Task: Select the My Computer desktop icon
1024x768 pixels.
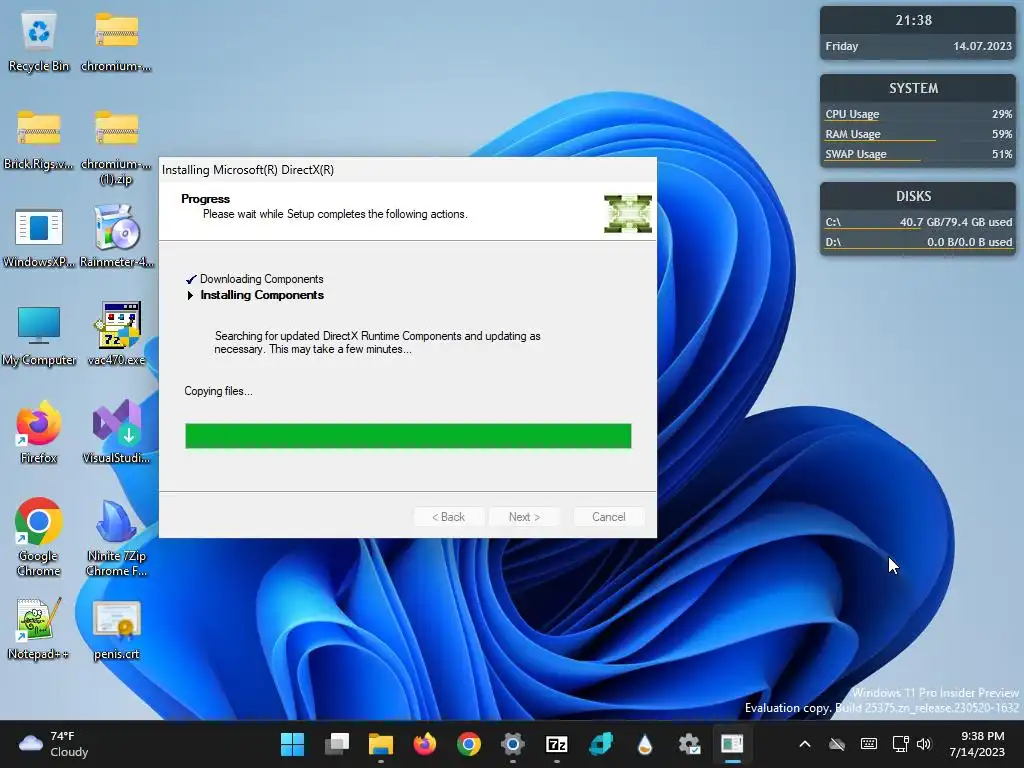Action: click(39, 336)
